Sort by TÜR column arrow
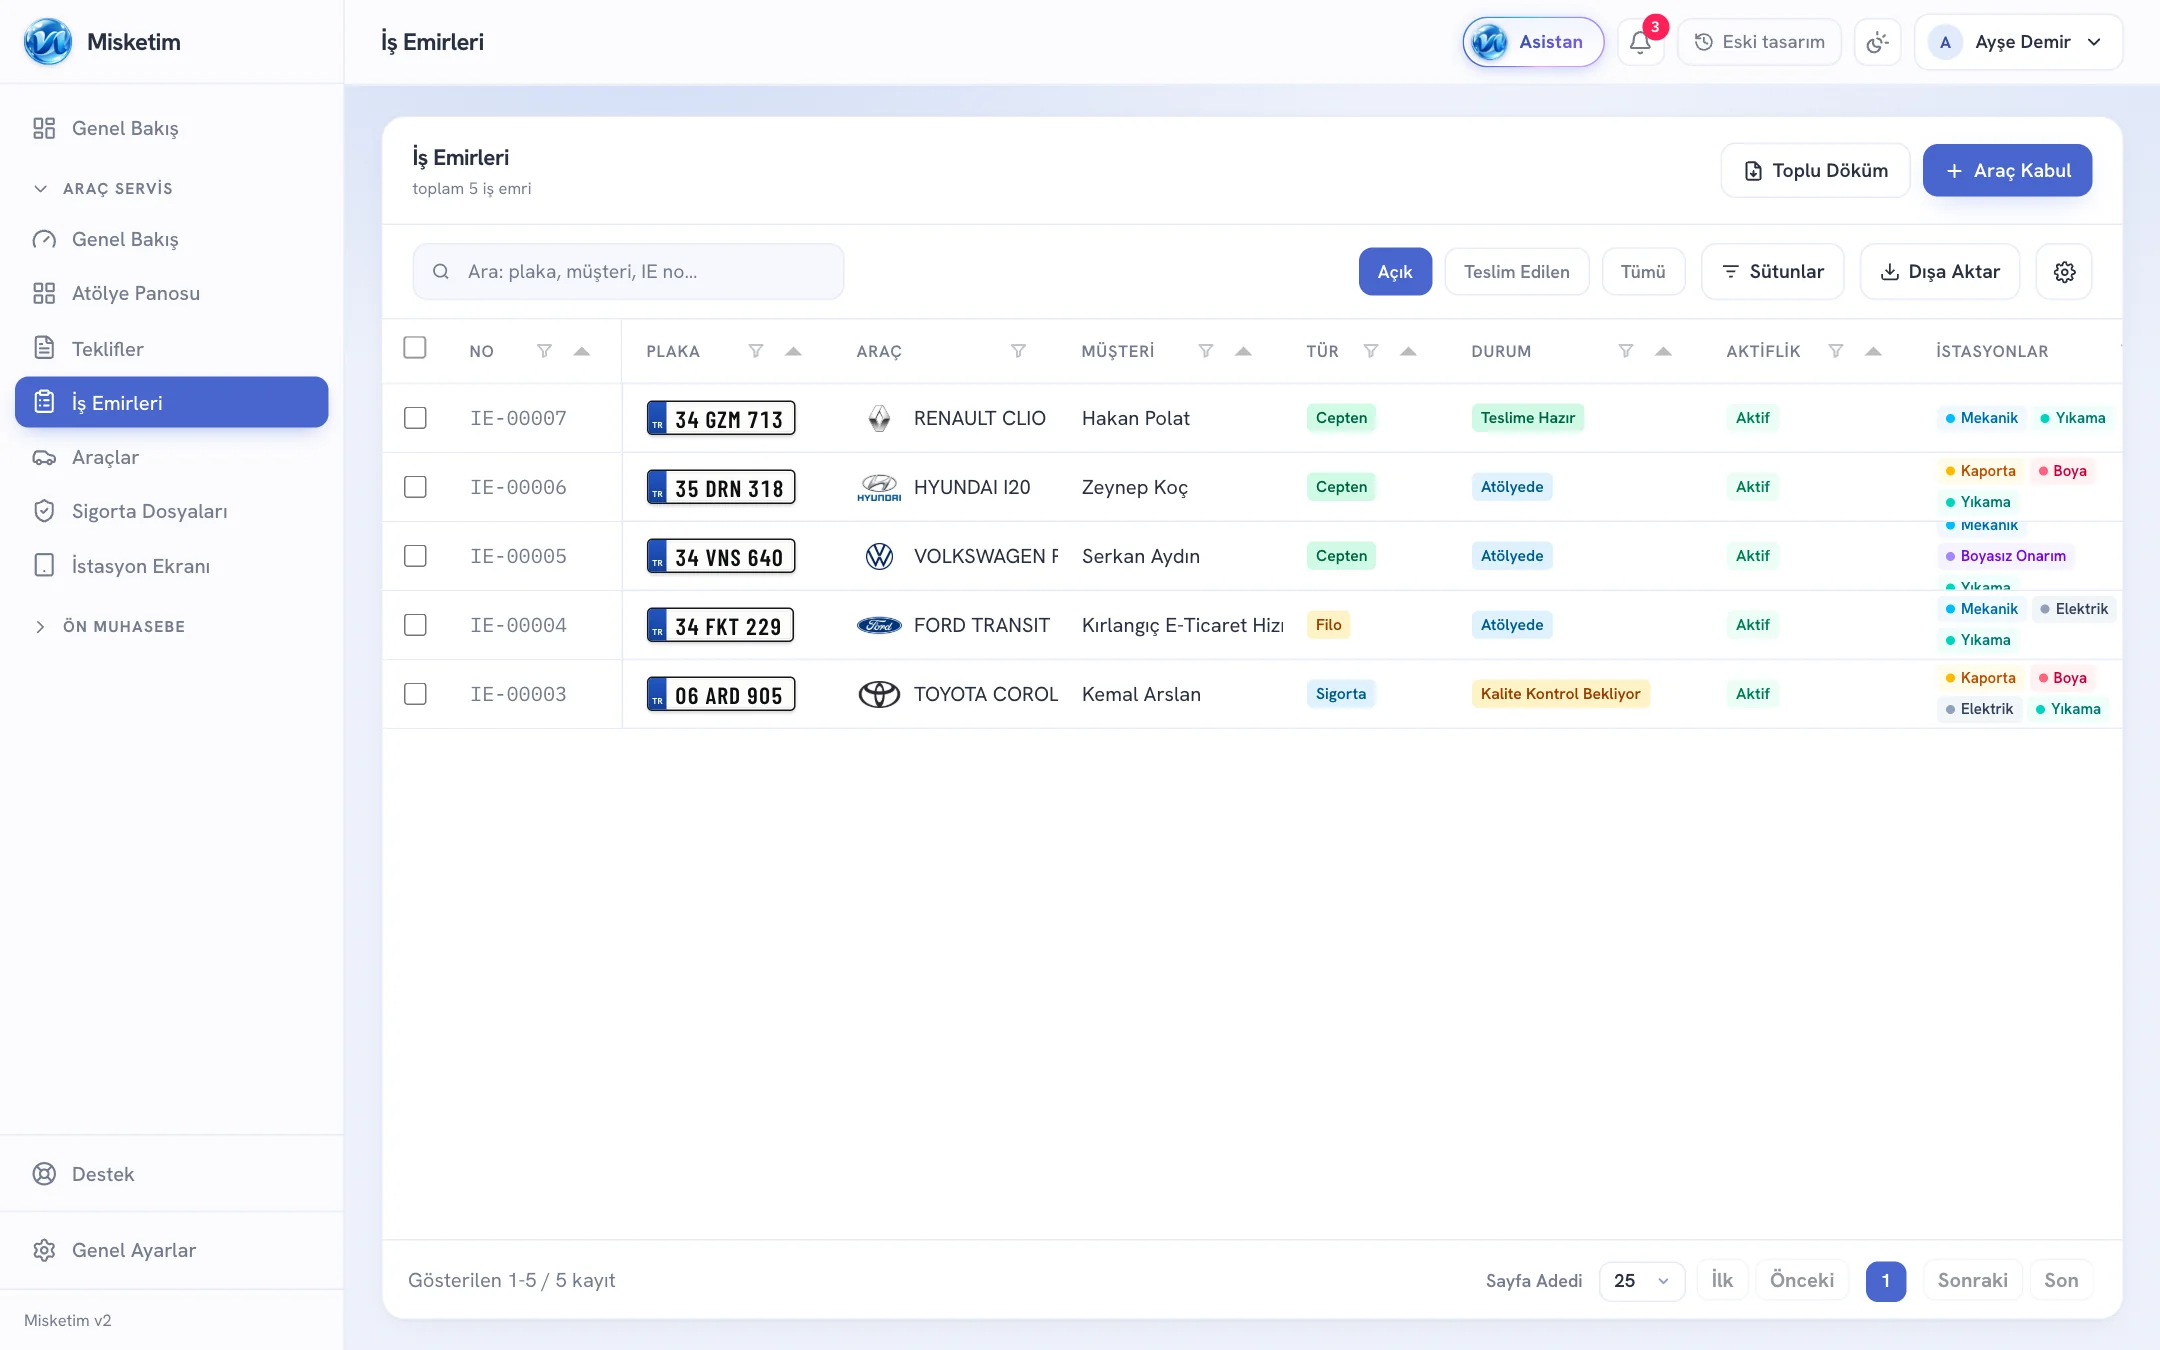Screen dimensions: 2160x1350 click(1408, 351)
